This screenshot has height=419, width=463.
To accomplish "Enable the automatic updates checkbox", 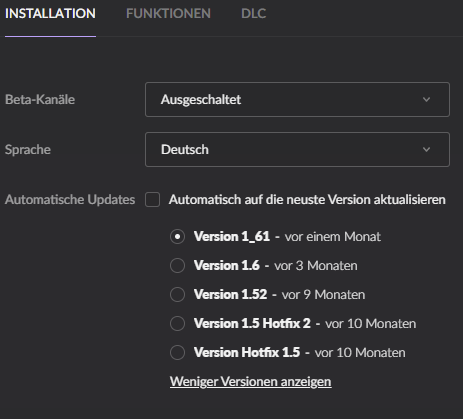I will point(152,200).
